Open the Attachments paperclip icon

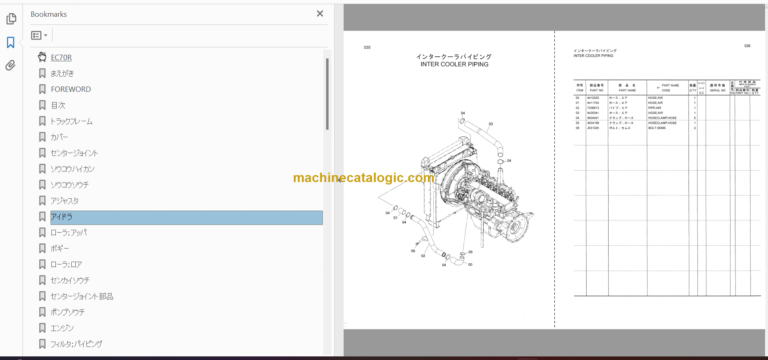click(x=11, y=66)
